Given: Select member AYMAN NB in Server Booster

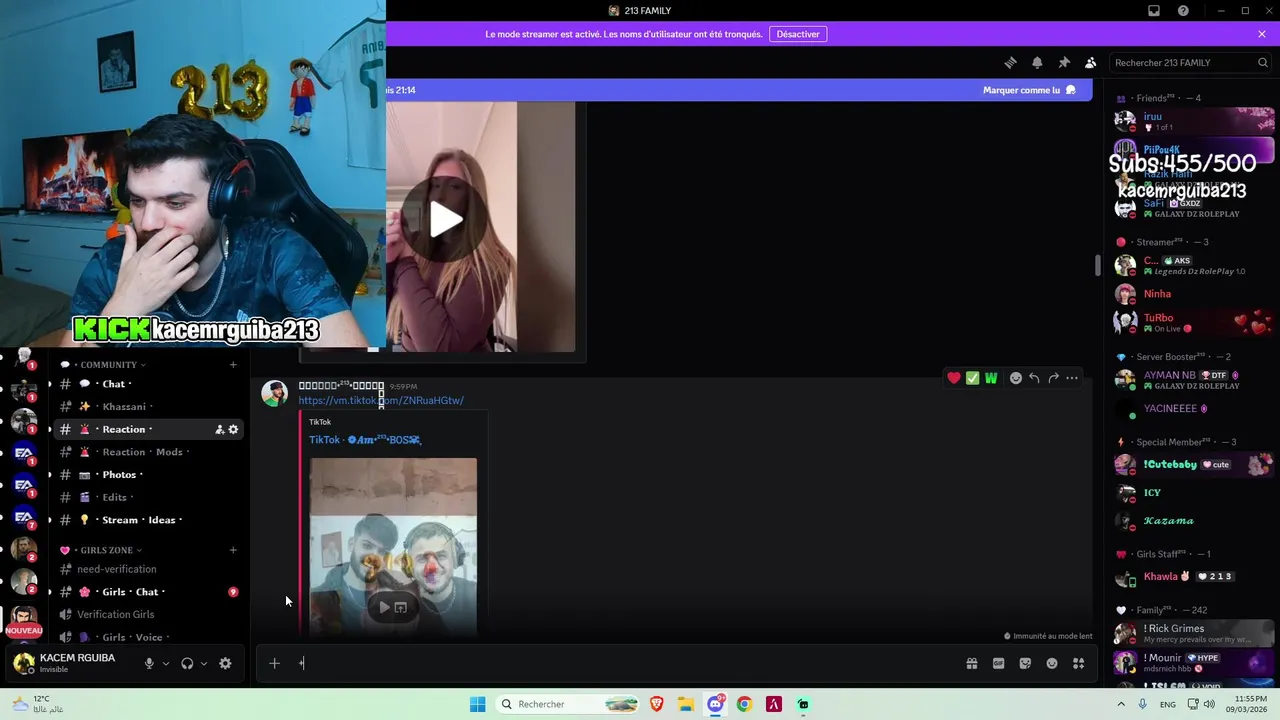Looking at the screenshot, I should 1193,380.
